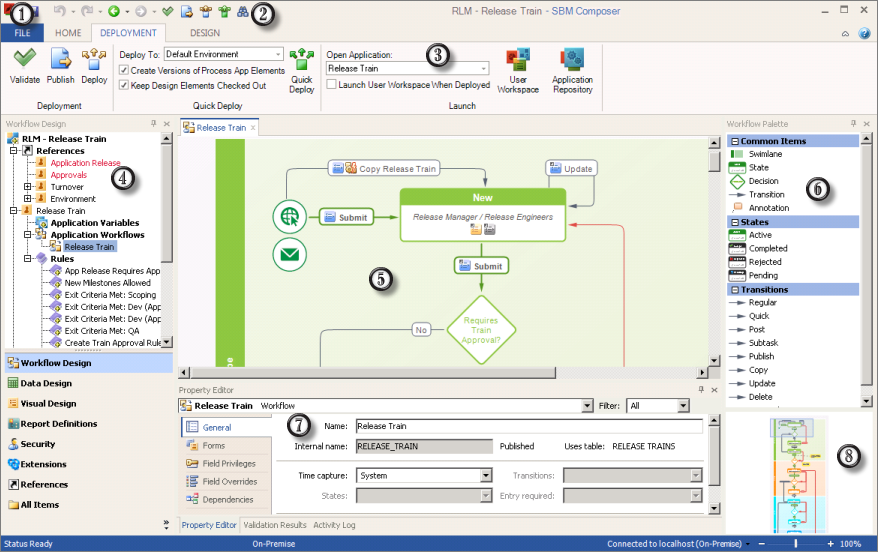Select the New Milestones Allowed rule
The height and width of the screenshot is (552, 878).
[x=108, y=283]
